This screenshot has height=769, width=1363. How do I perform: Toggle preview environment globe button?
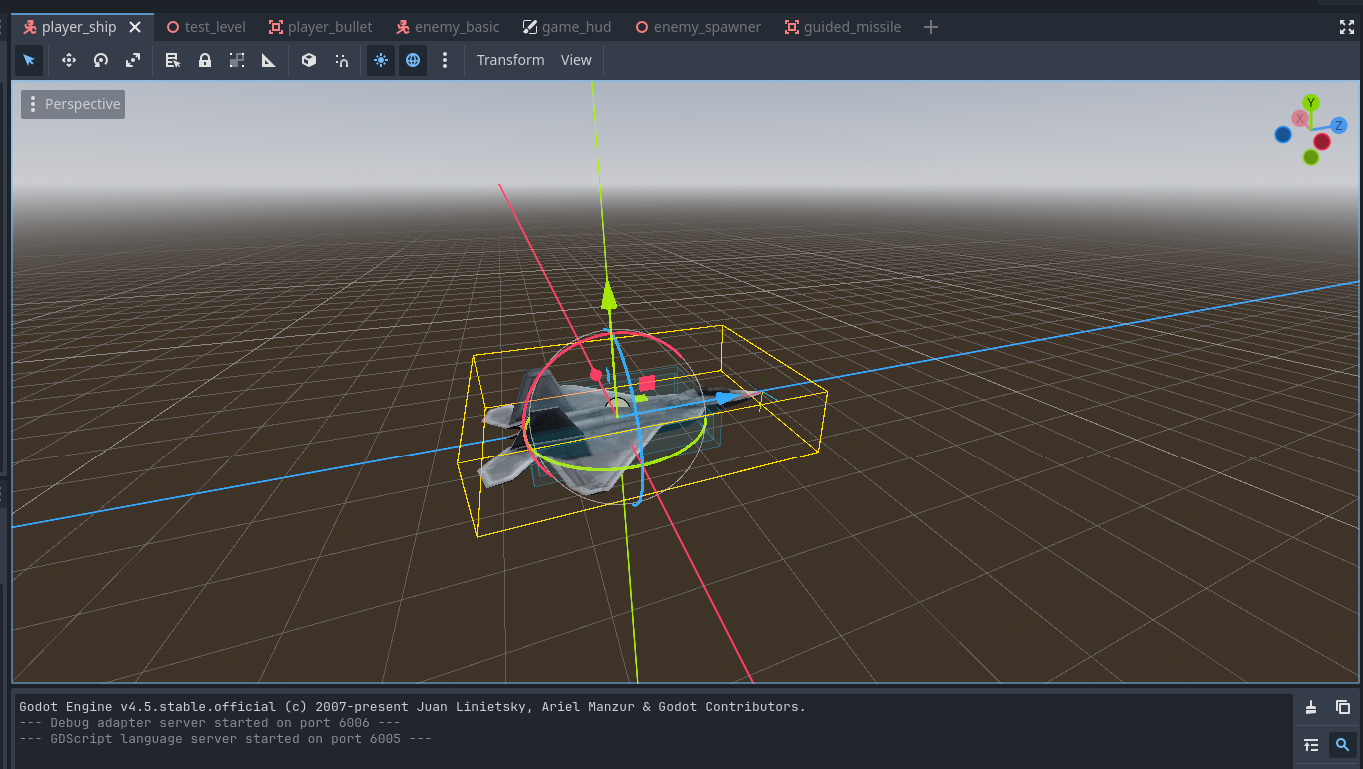point(413,60)
